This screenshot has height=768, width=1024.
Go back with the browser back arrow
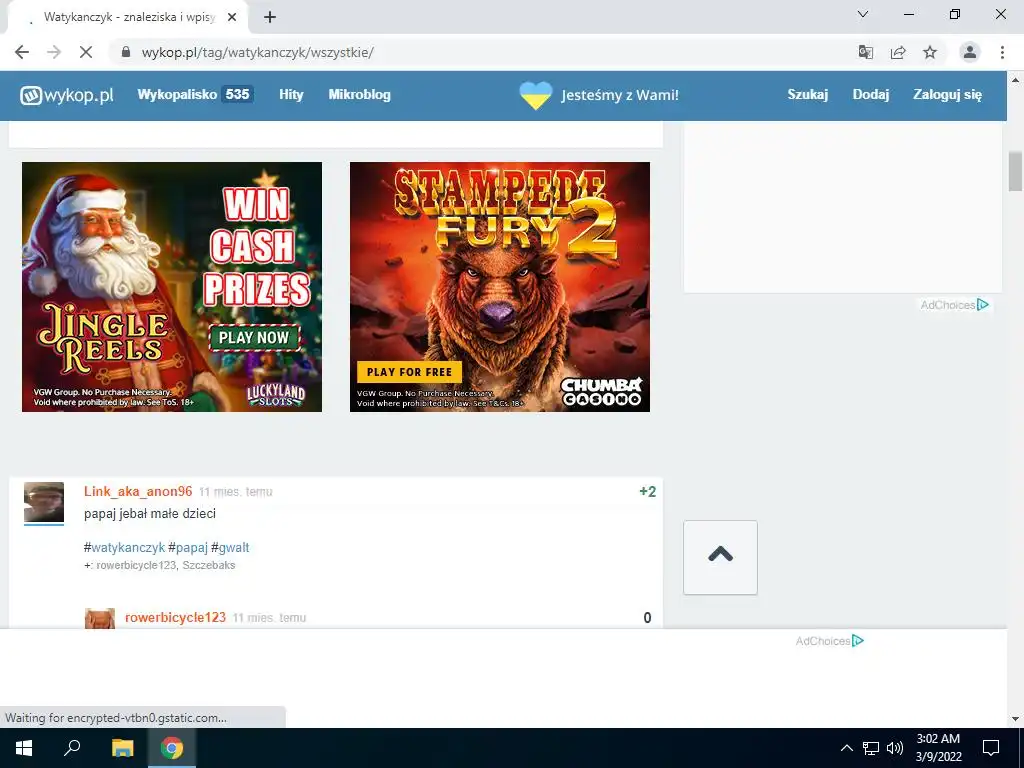click(22, 52)
